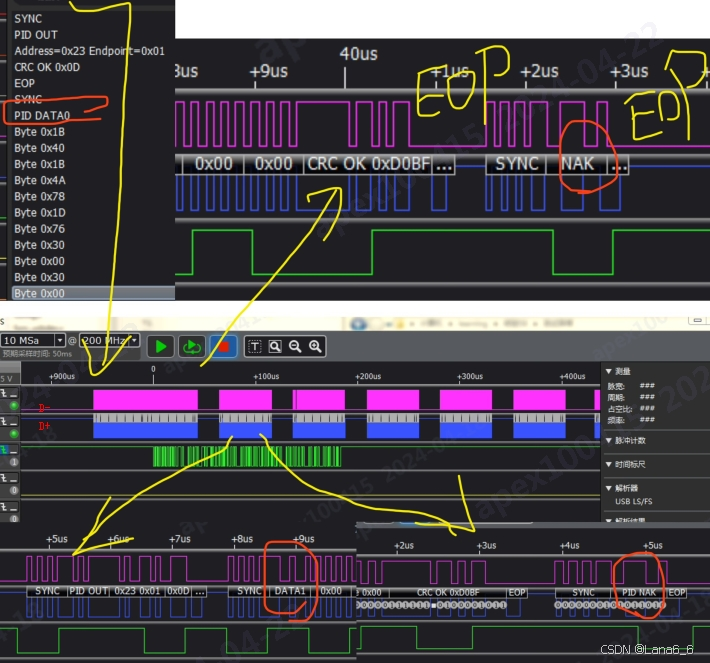The image size is (710, 663).
Task: Zoom to fit with the boxed magnifier icon
Action: point(275,347)
